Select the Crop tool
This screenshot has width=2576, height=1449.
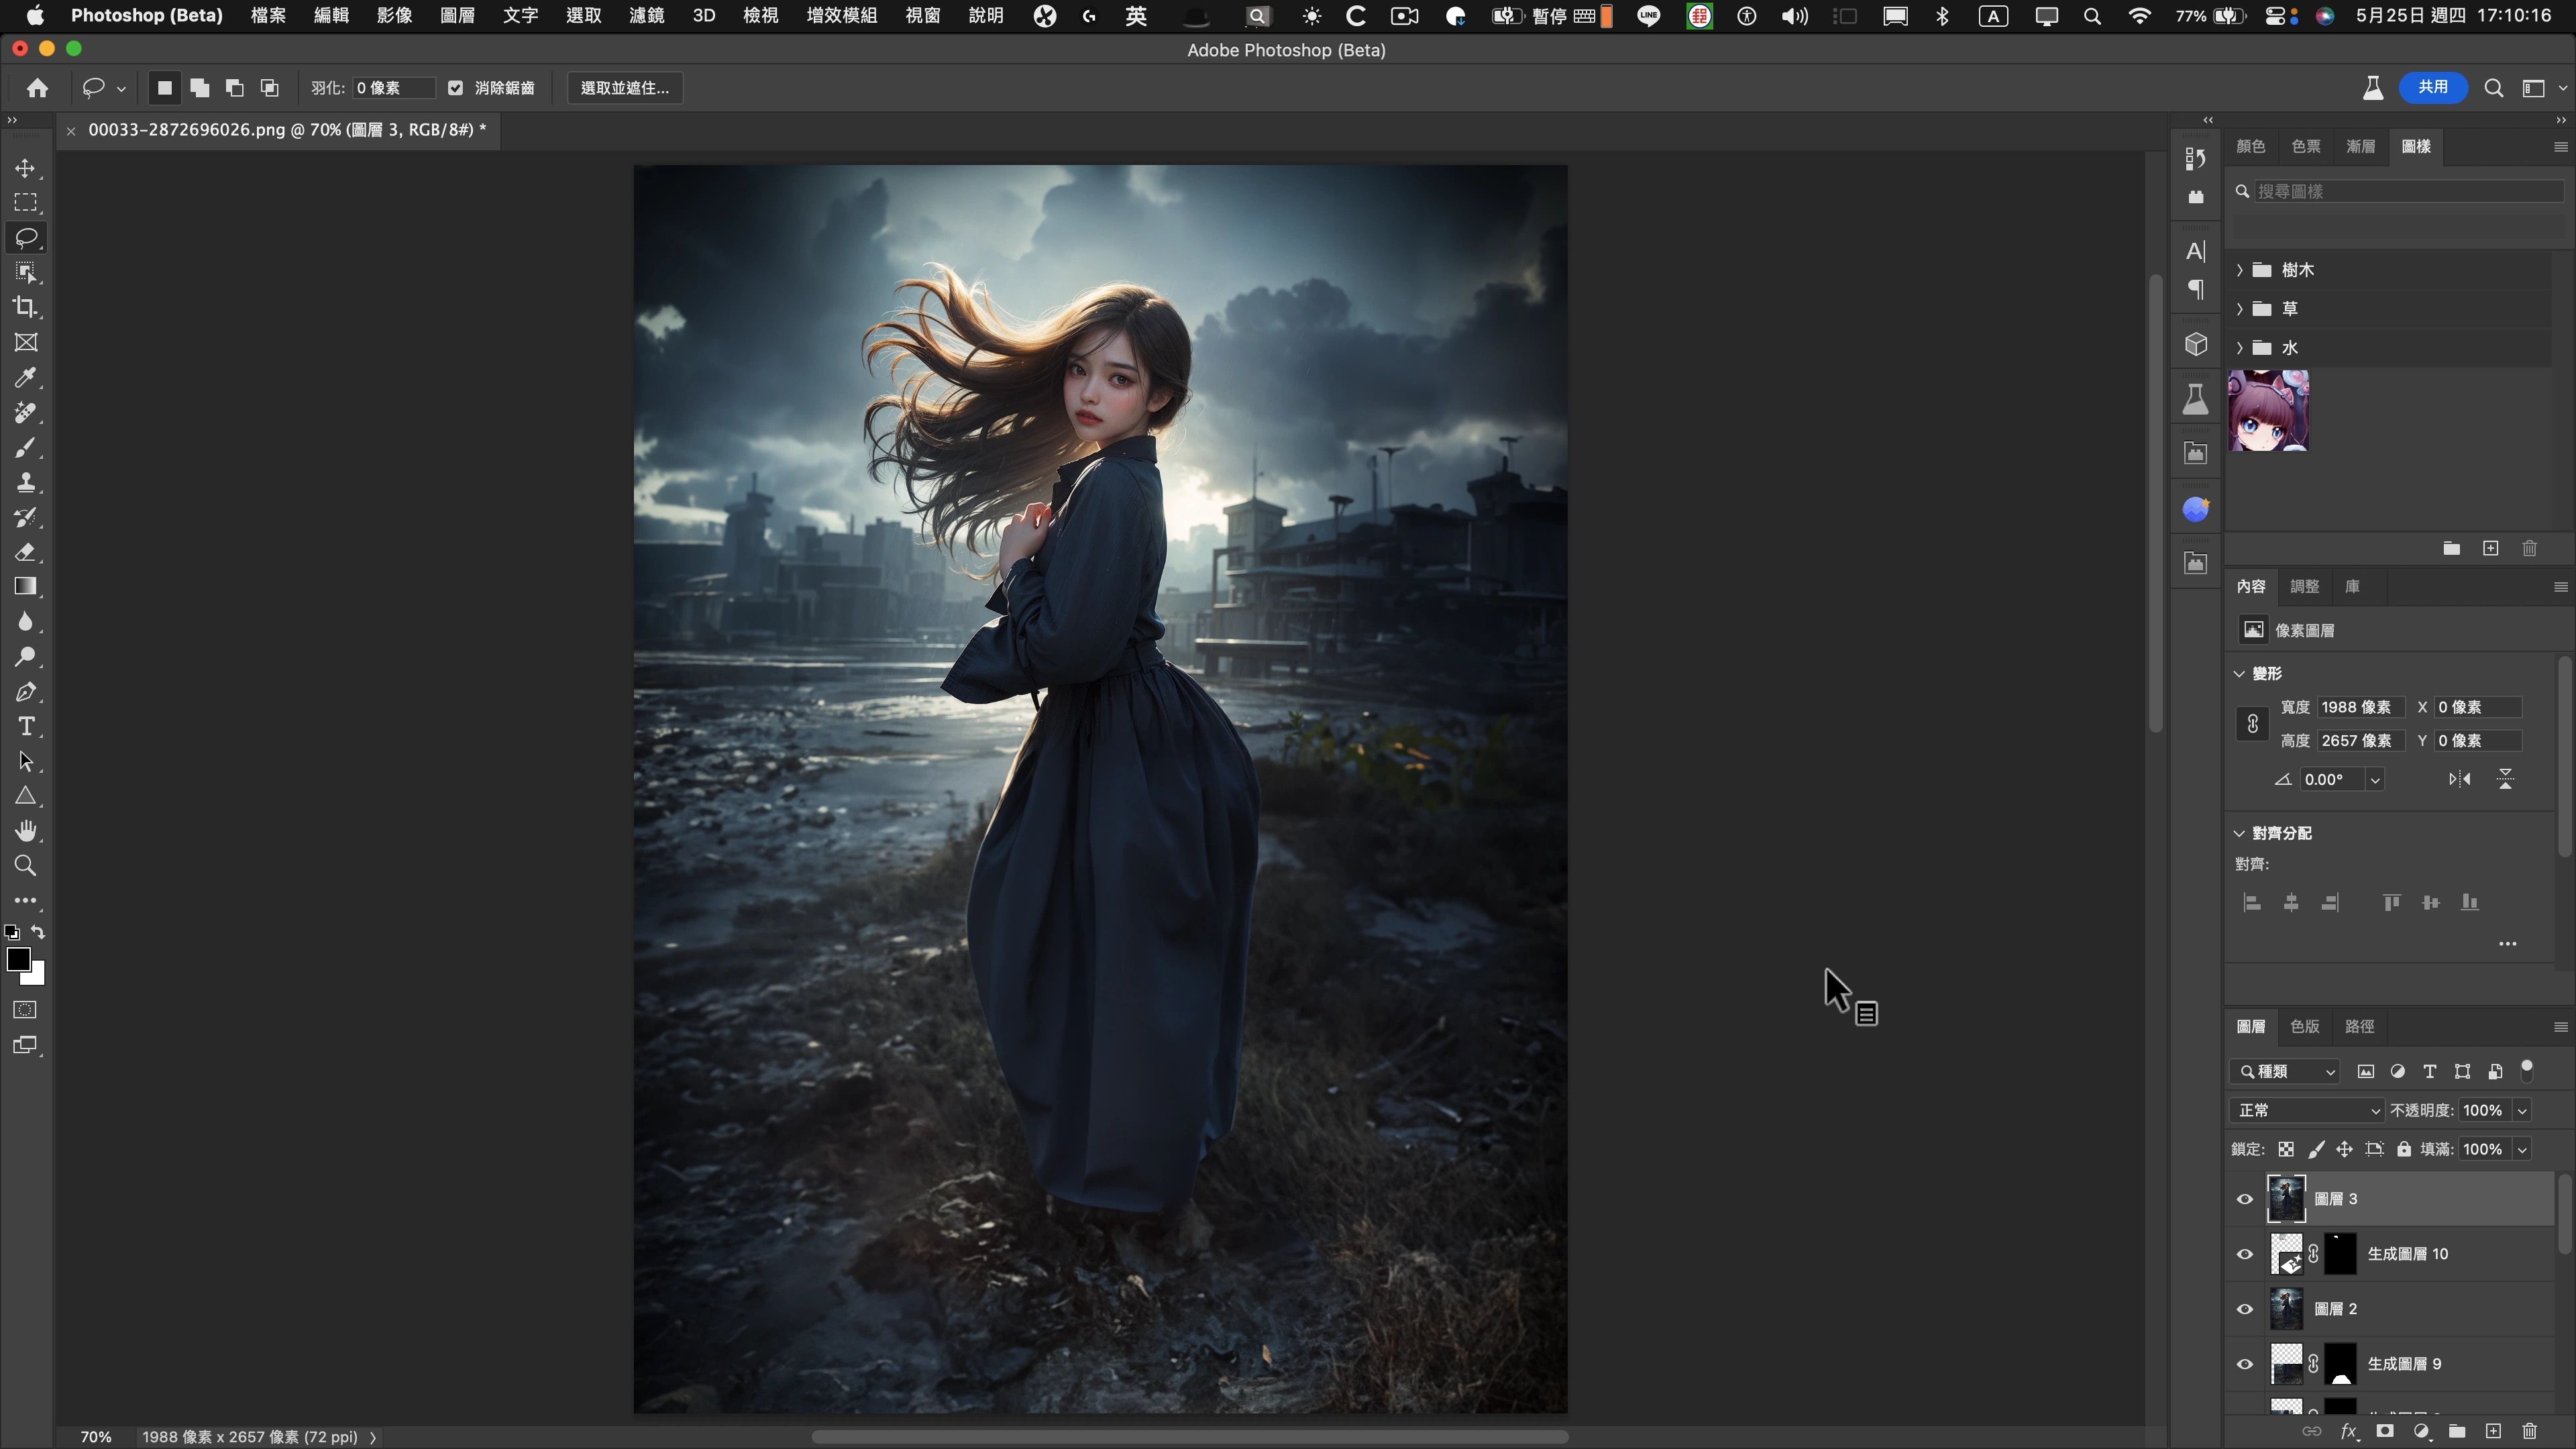(26, 308)
